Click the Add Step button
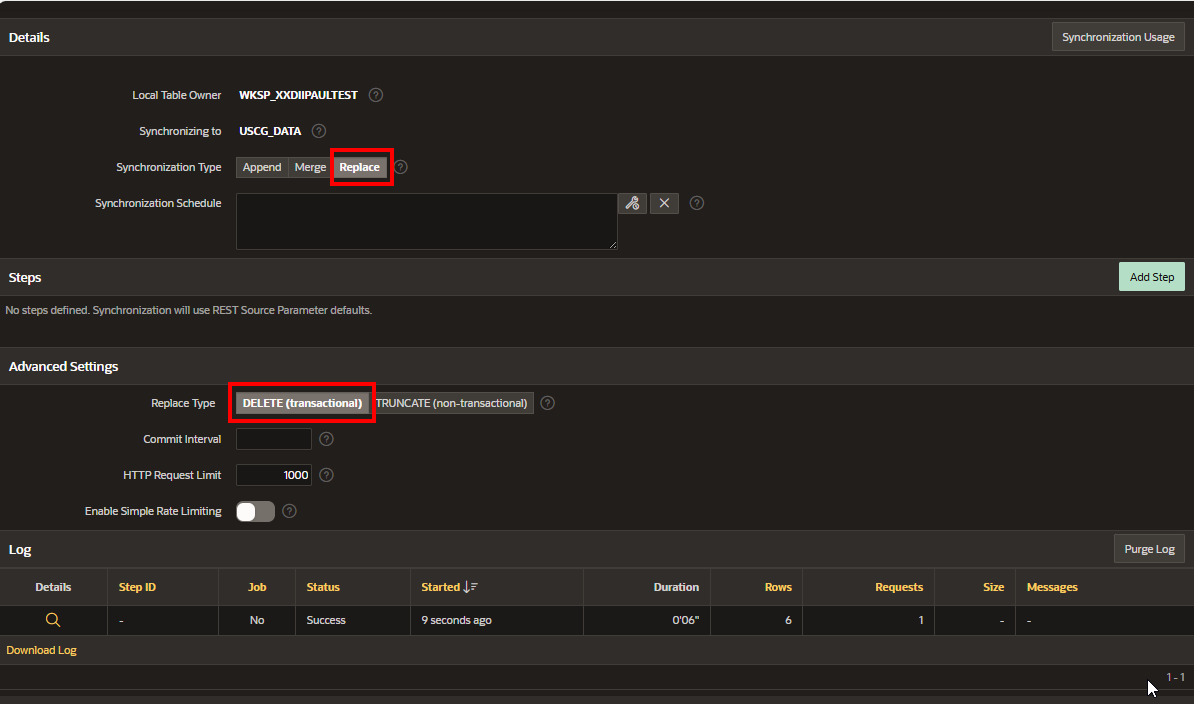 click(1151, 277)
